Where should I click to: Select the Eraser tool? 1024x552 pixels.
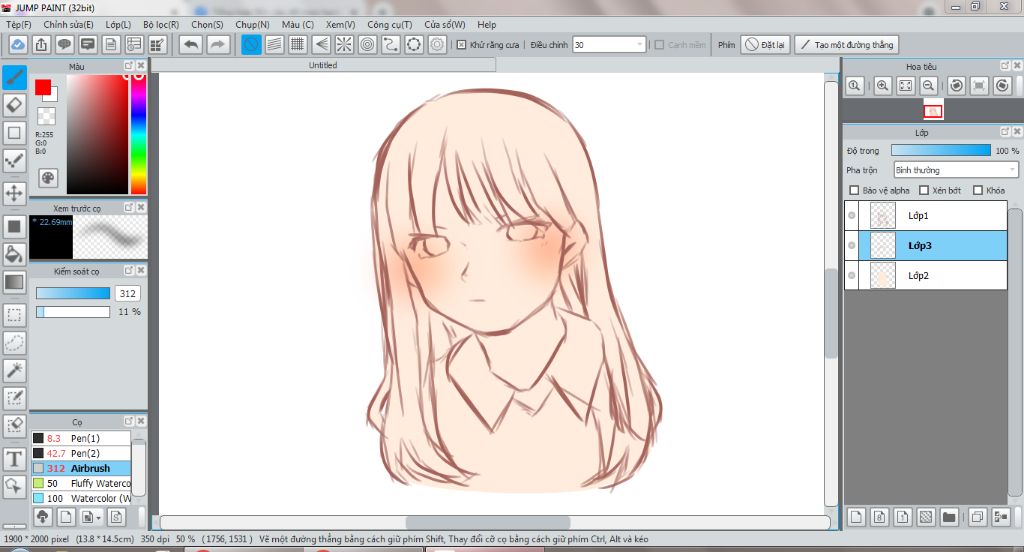[14, 105]
